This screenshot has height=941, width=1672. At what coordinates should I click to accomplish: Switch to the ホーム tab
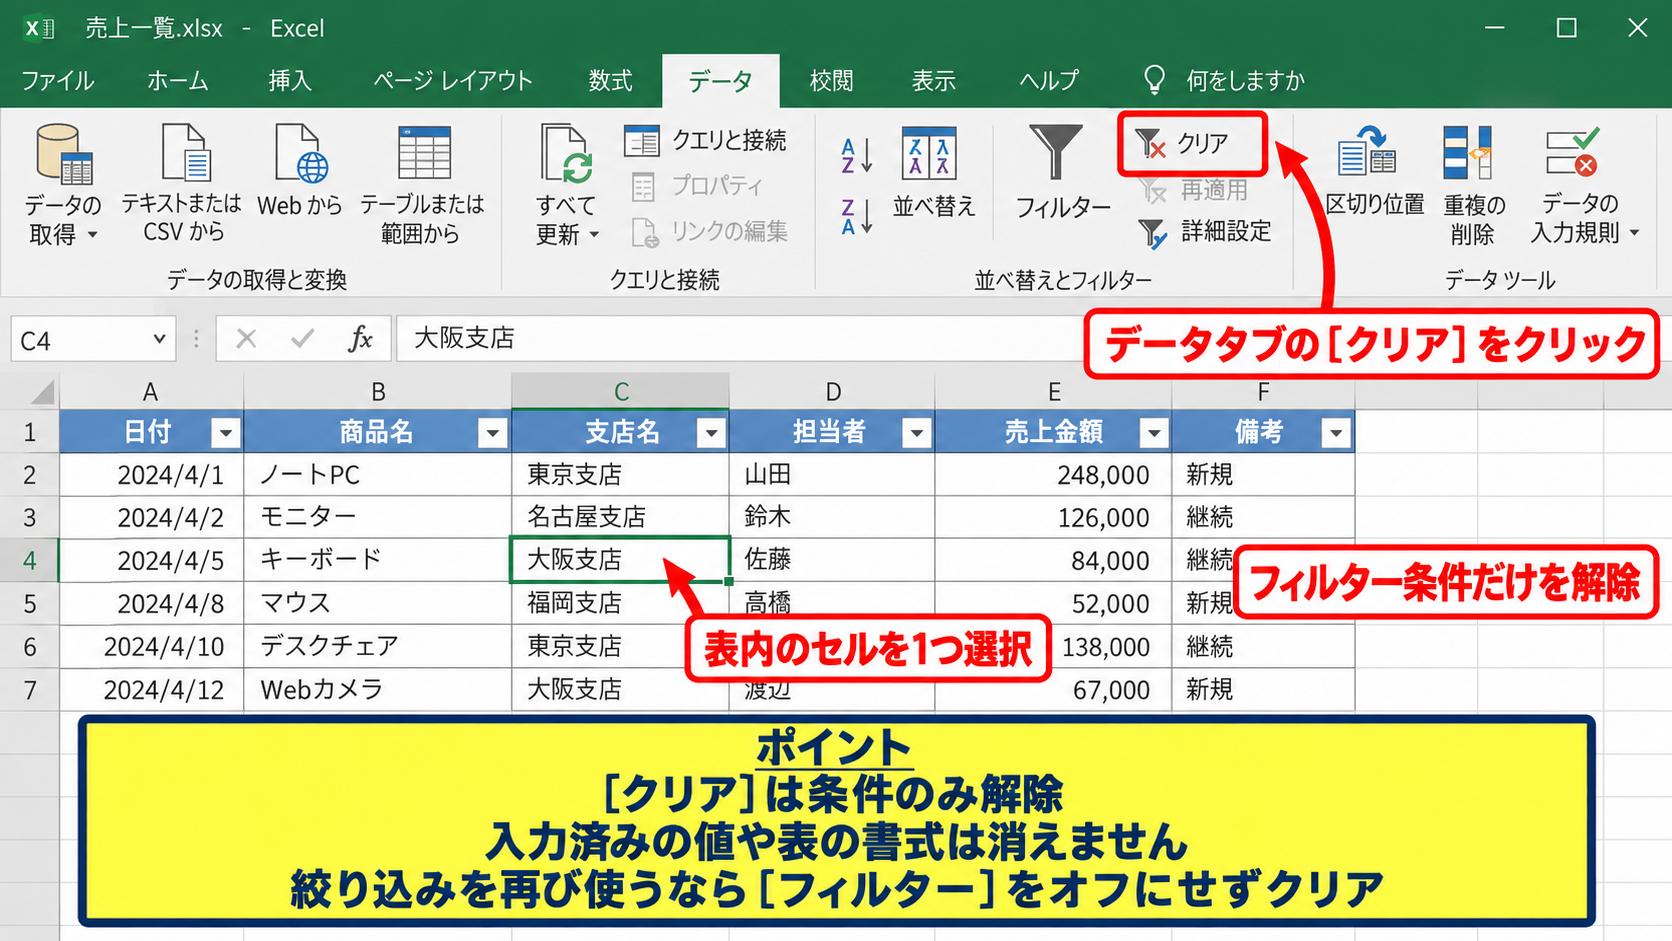[178, 80]
